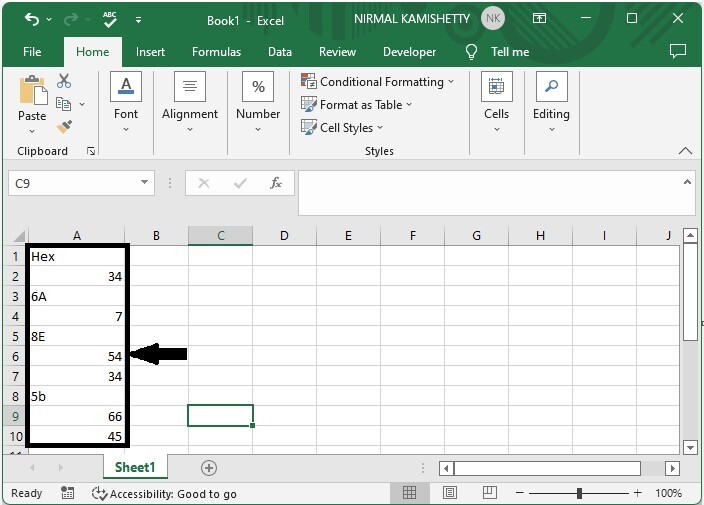
Task: Copy the selected cells
Action: [x=63, y=104]
